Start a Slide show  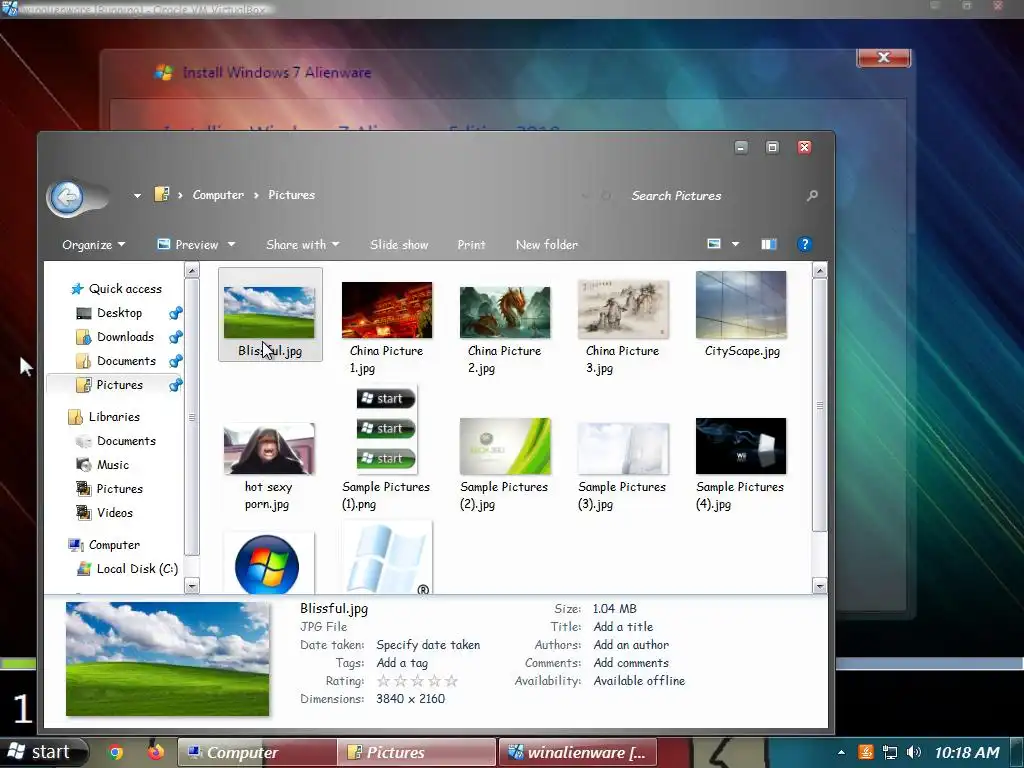399,245
